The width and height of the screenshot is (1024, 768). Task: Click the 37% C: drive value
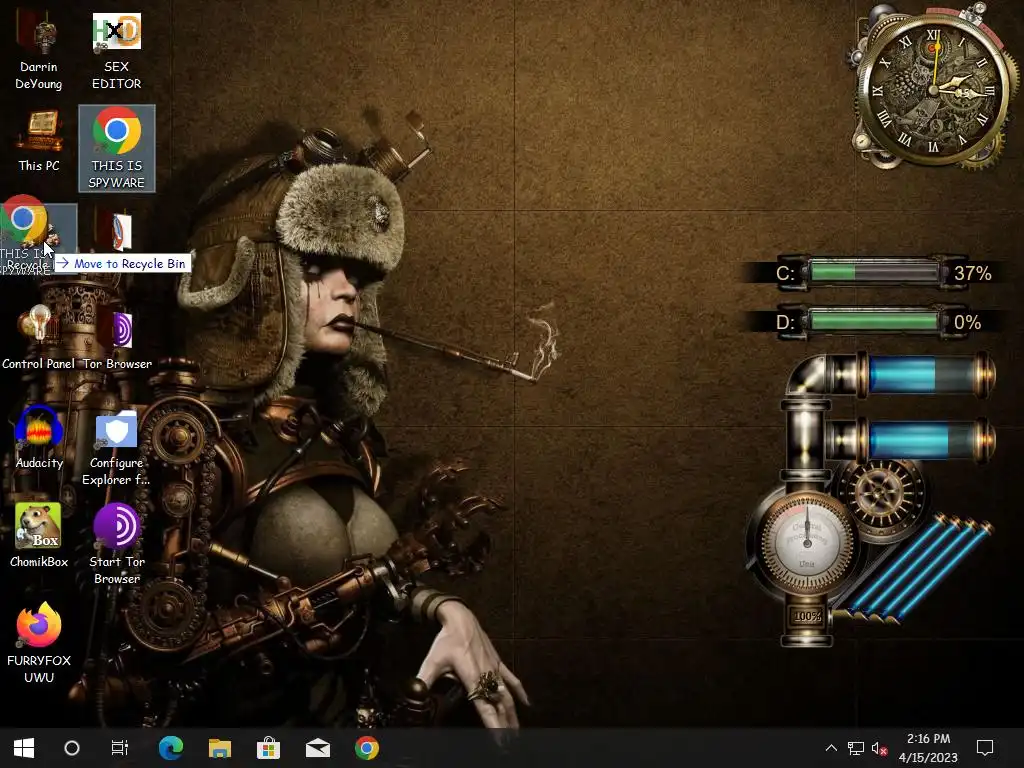click(972, 273)
